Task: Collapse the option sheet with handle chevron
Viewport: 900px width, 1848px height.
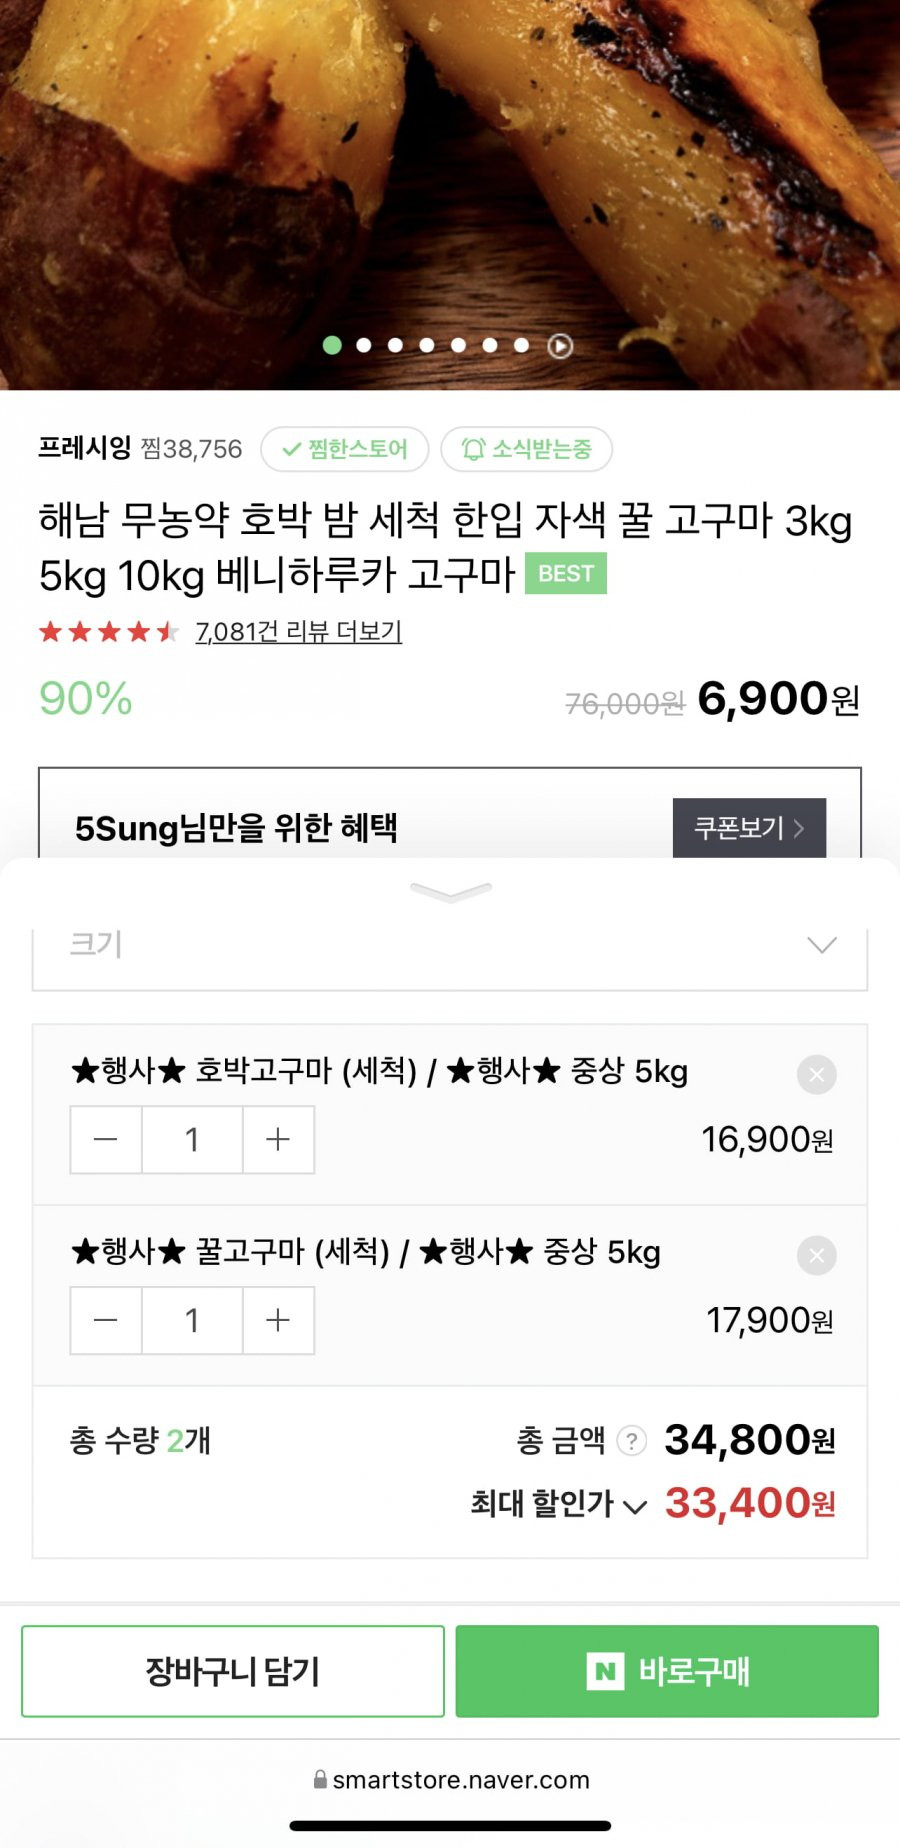Action: point(451,892)
